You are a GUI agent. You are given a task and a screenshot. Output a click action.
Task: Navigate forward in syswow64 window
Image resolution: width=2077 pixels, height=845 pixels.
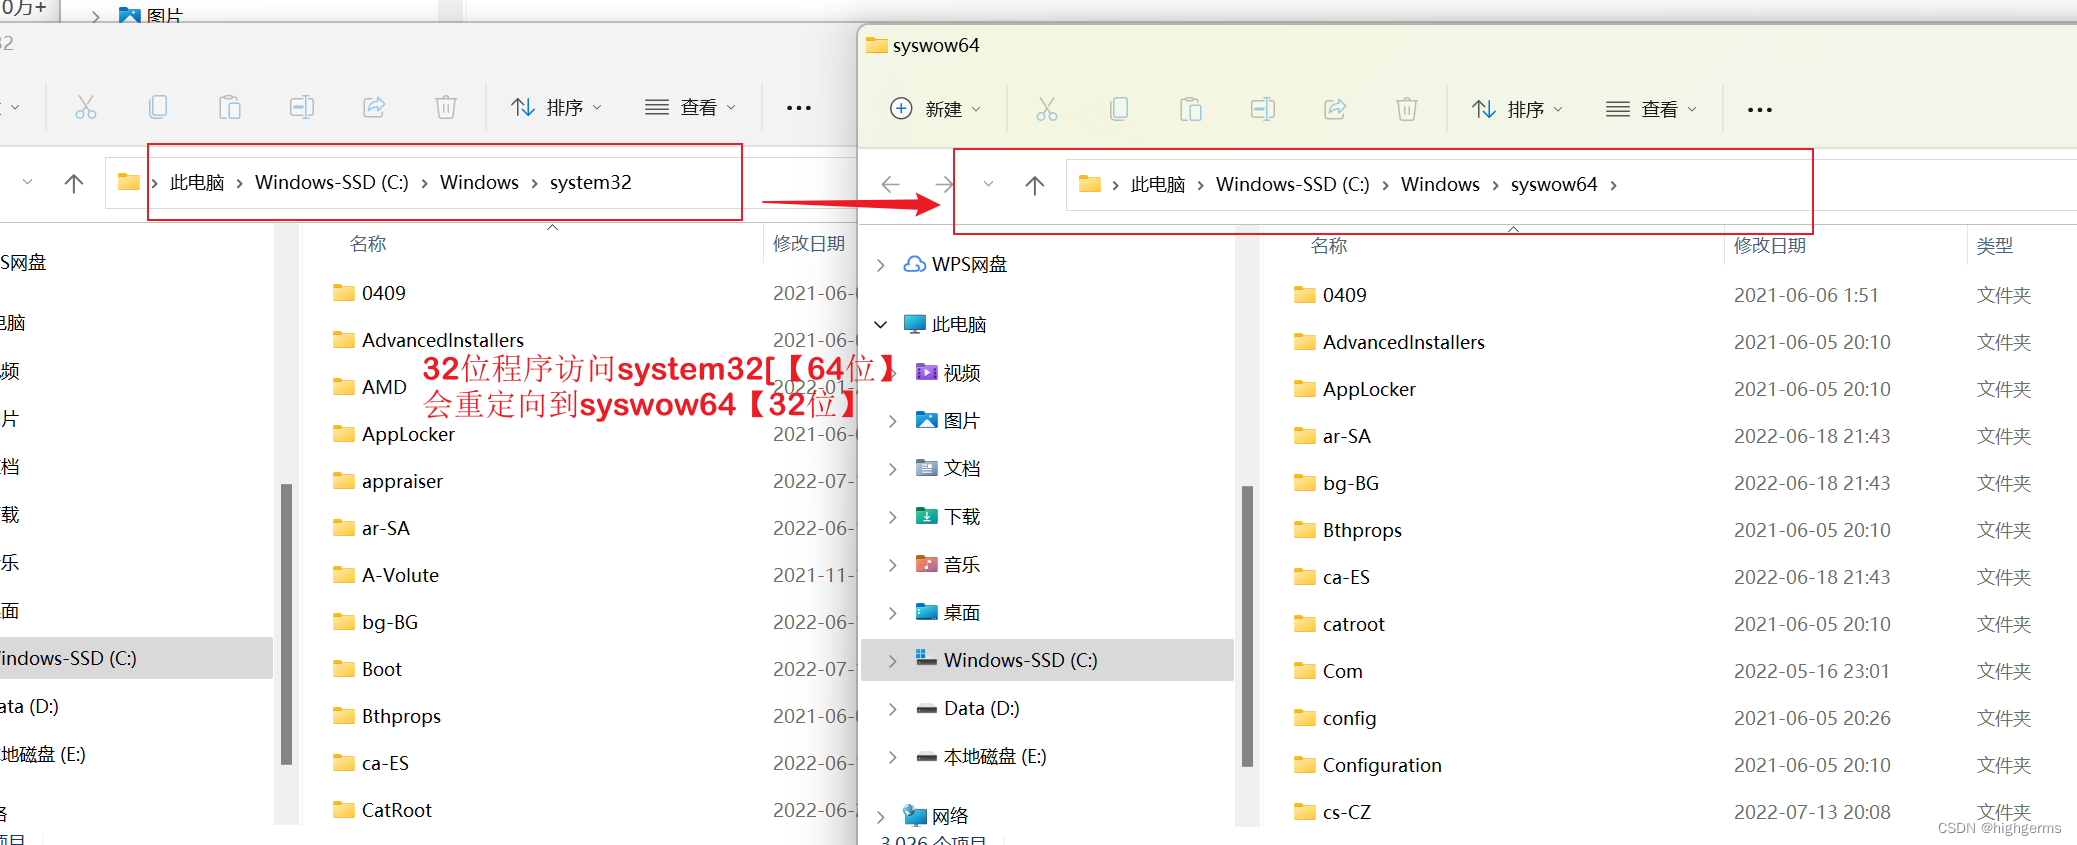(x=944, y=185)
